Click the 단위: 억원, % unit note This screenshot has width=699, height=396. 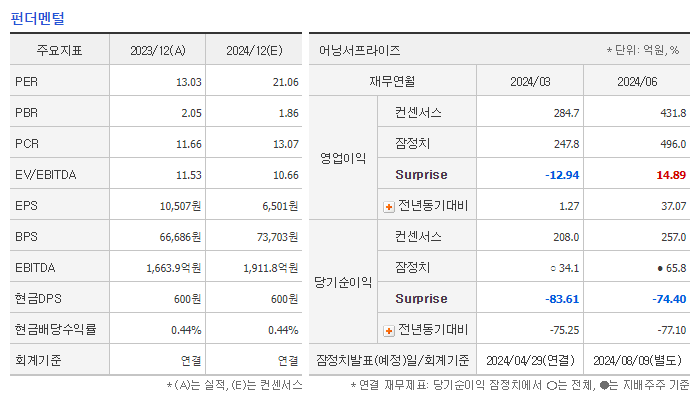pos(642,50)
